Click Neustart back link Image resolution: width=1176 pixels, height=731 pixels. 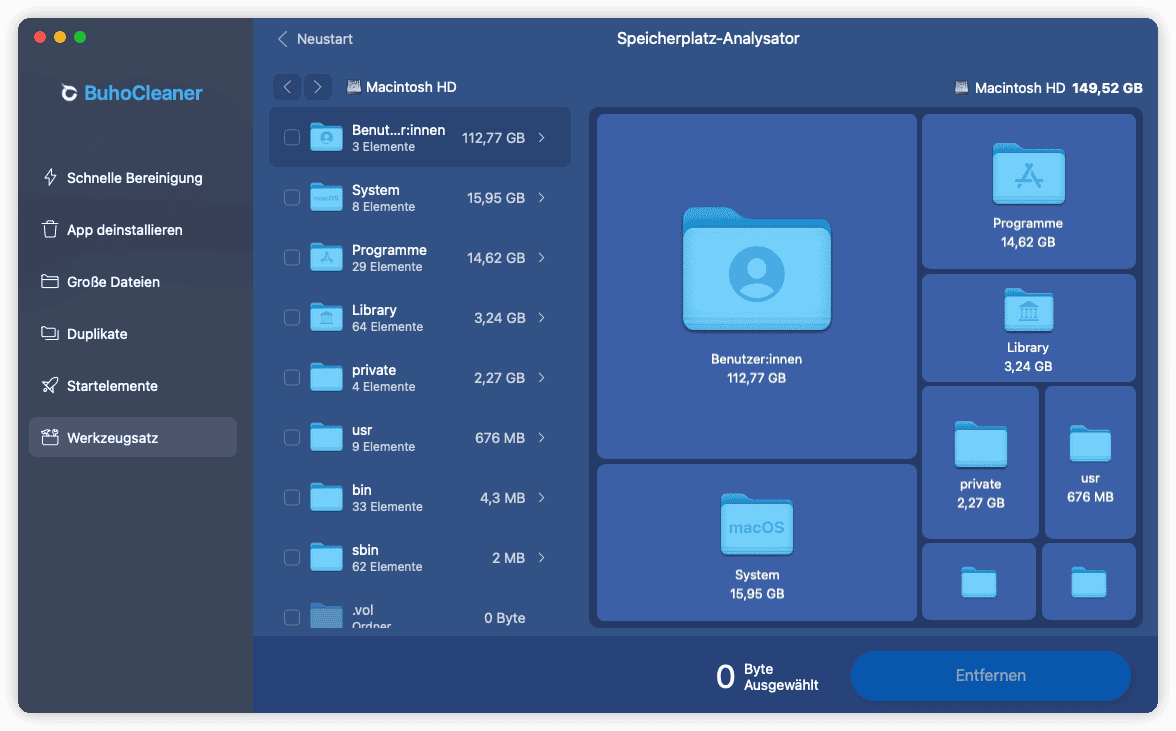pyautogui.click(x=315, y=39)
